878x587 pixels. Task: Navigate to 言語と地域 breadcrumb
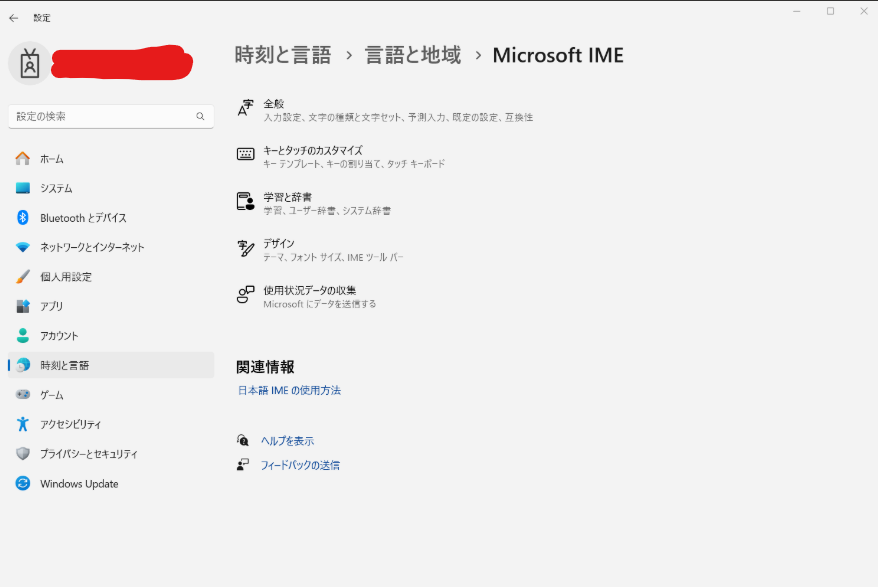pyautogui.click(x=413, y=56)
